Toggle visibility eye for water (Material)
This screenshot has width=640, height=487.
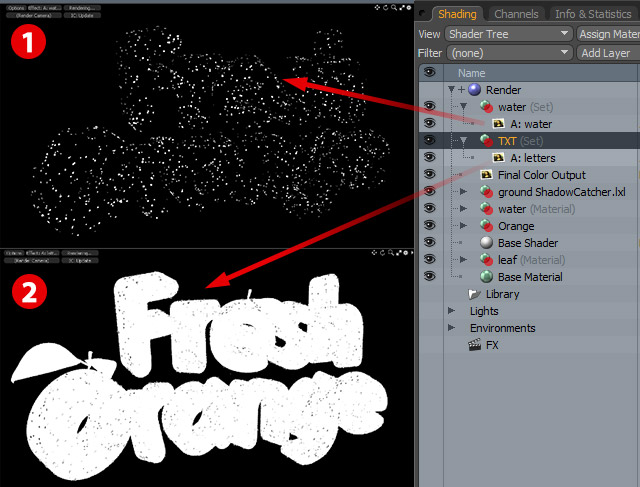(429, 208)
